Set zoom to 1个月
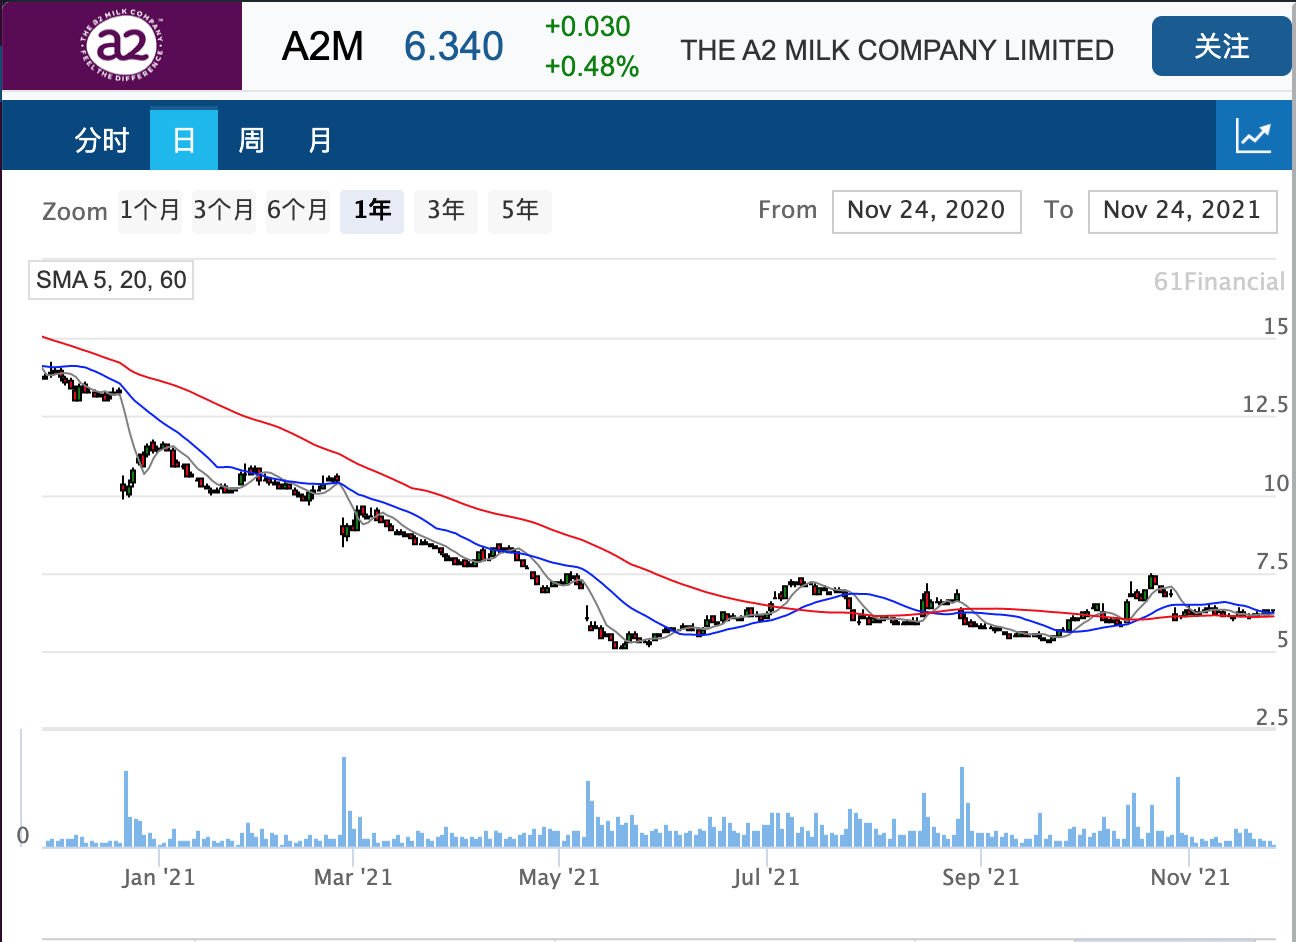Image resolution: width=1296 pixels, height=942 pixels. tap(150, 210)
